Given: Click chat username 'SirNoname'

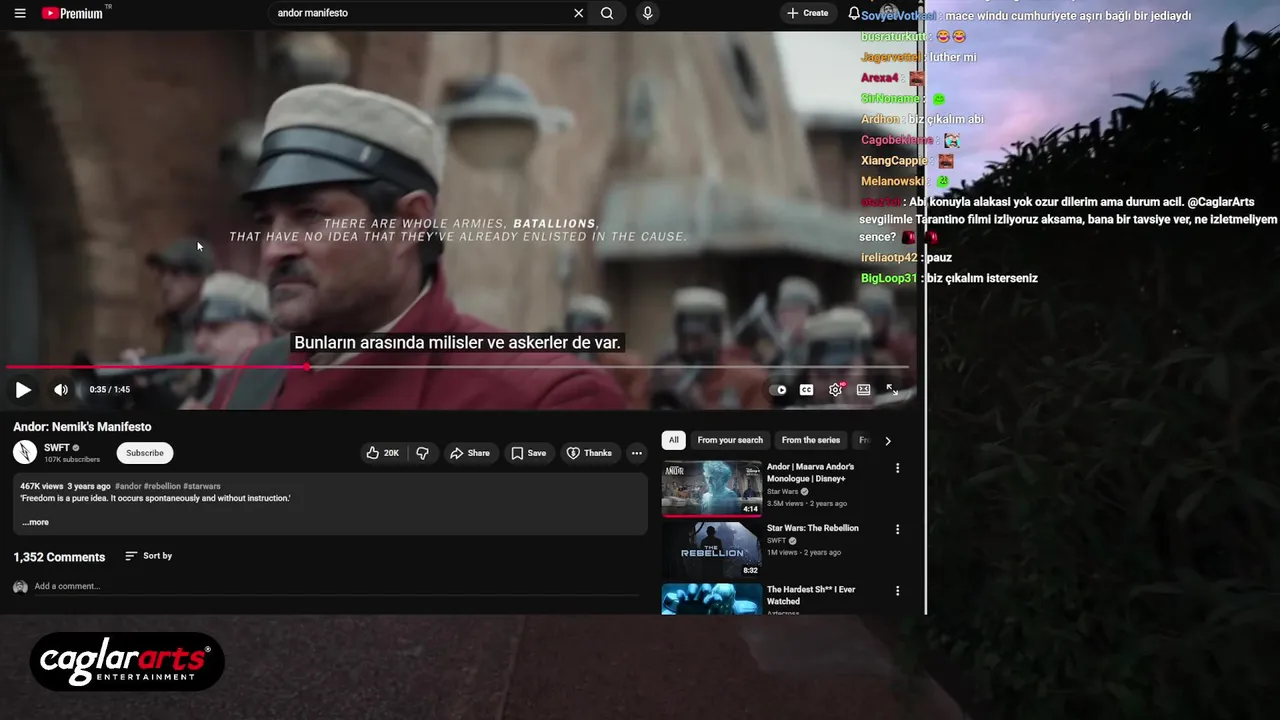Looking at the screenshot, I should [890, 98].
